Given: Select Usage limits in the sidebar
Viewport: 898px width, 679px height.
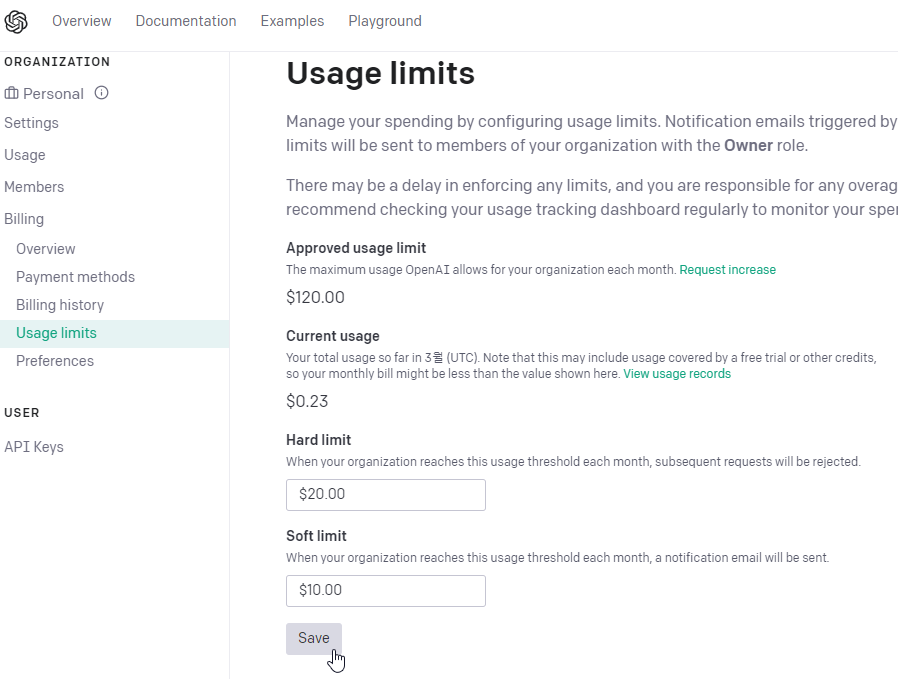Looking at the screenshot, I should click(x=115, y=334).
